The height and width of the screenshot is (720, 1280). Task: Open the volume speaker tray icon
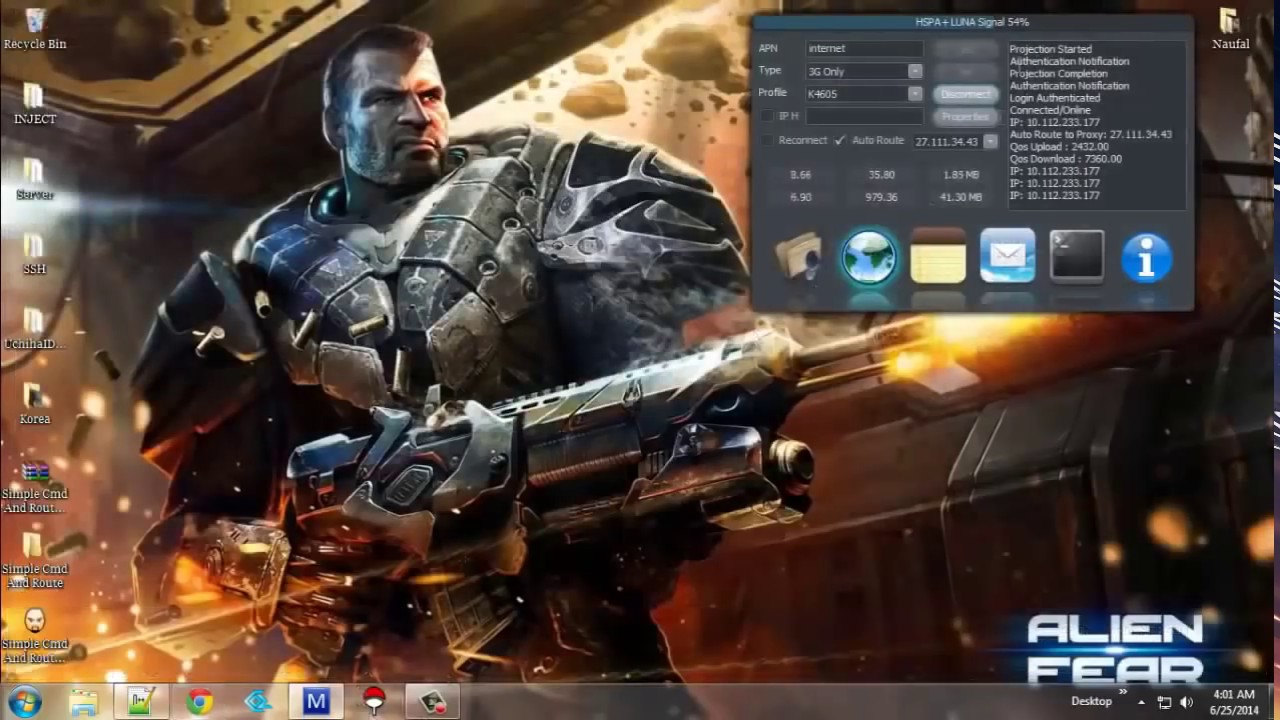pyautogui.click(x=1188, y=702)
